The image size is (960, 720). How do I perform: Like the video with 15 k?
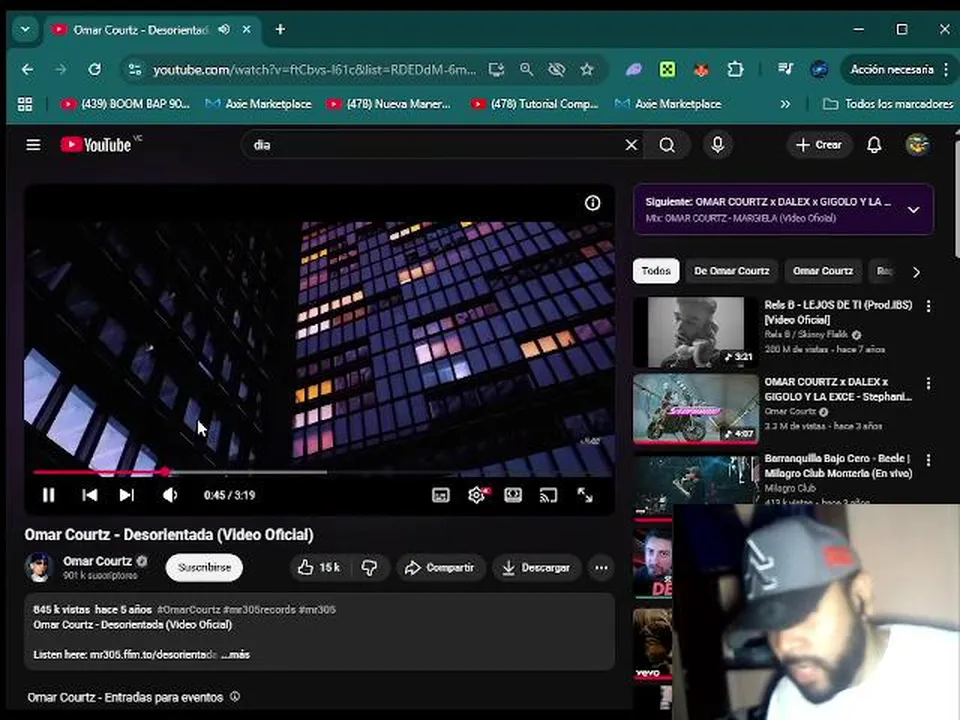point(320,568)
